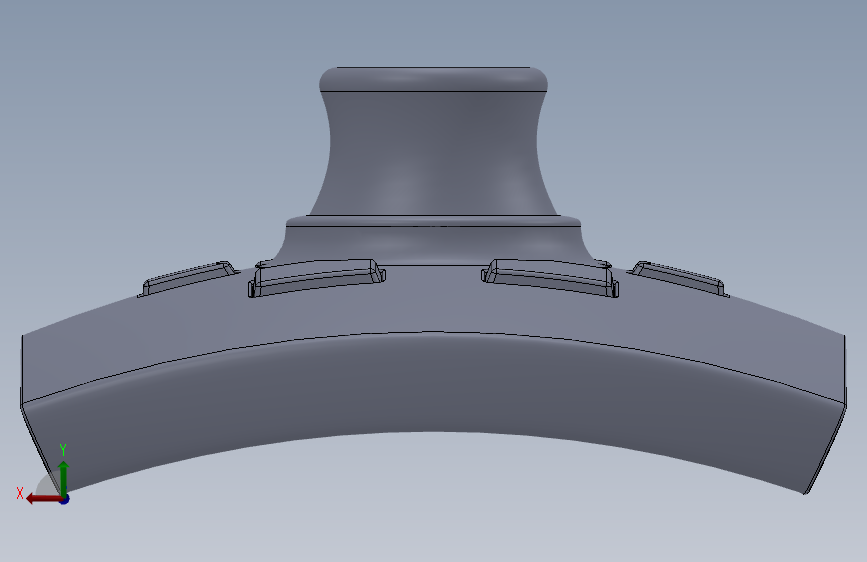Select the leftmost raised tab on the ring
This screenshot has width=867, height=562.
point(188,278)
